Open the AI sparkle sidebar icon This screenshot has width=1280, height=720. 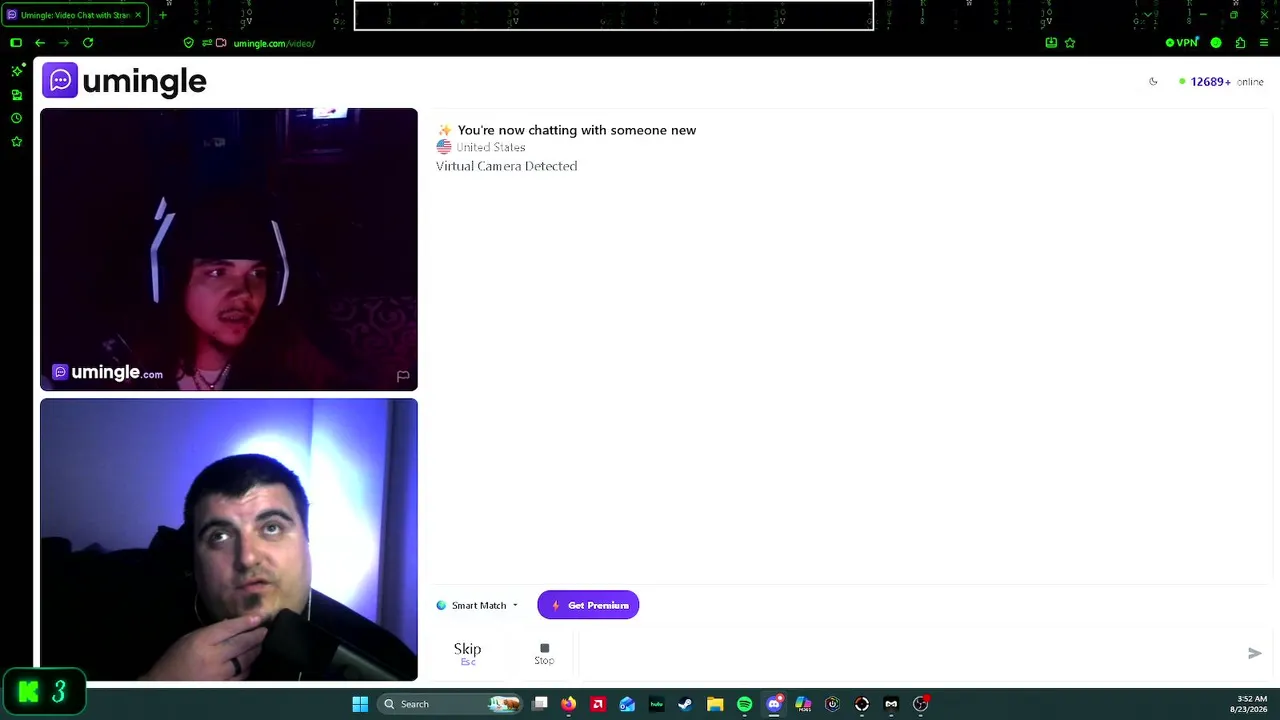pos(17,71)
